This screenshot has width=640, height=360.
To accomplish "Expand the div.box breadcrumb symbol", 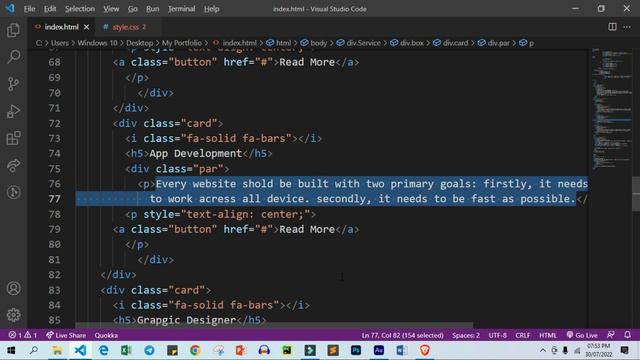I will [x=407, y=43].
